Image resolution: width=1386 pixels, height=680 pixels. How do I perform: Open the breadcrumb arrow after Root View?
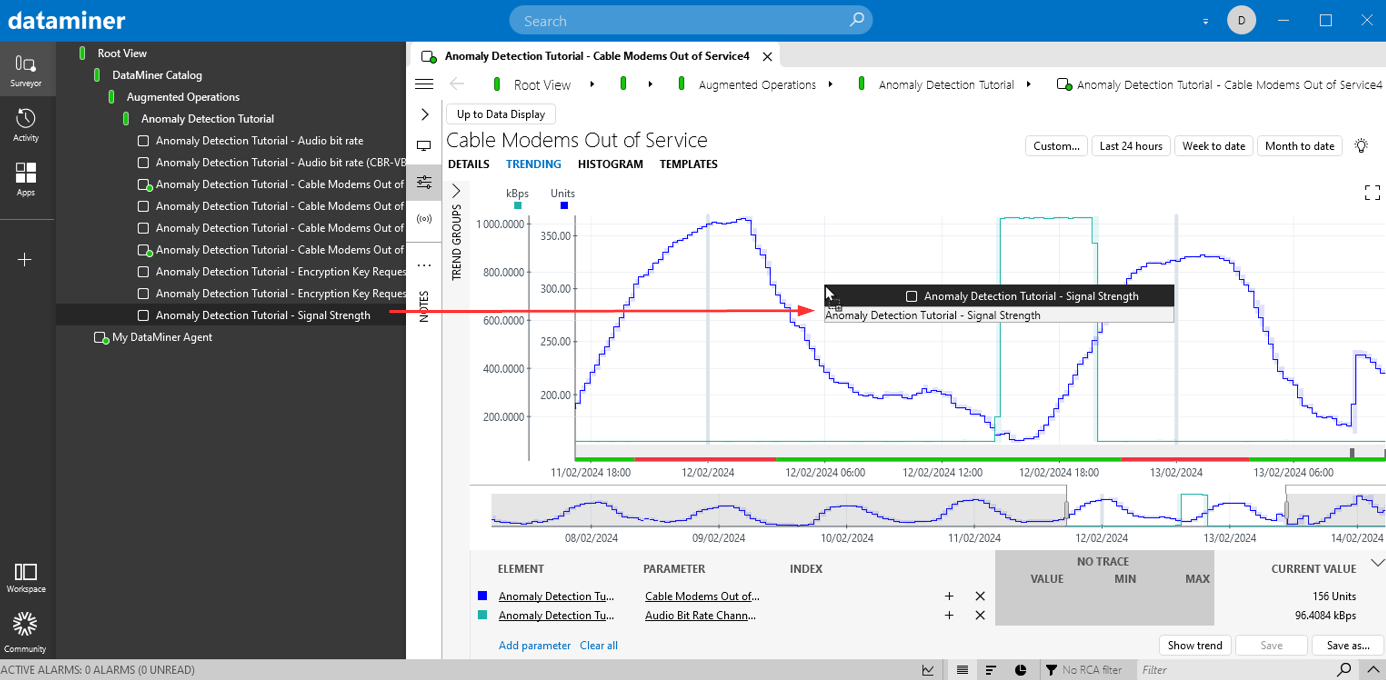coord(592,85)
